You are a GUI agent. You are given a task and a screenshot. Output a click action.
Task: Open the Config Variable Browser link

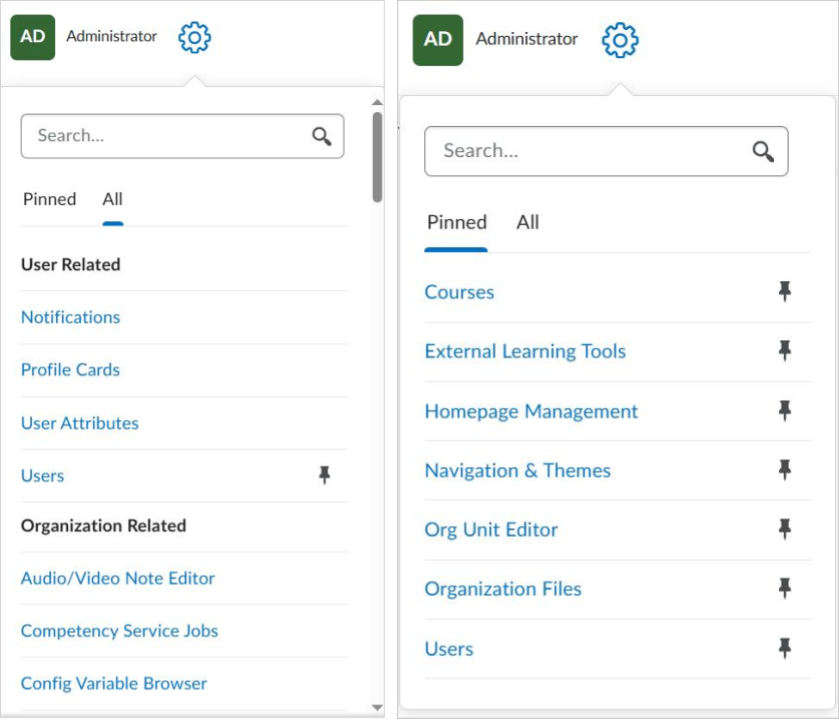[x=114, y=684]
